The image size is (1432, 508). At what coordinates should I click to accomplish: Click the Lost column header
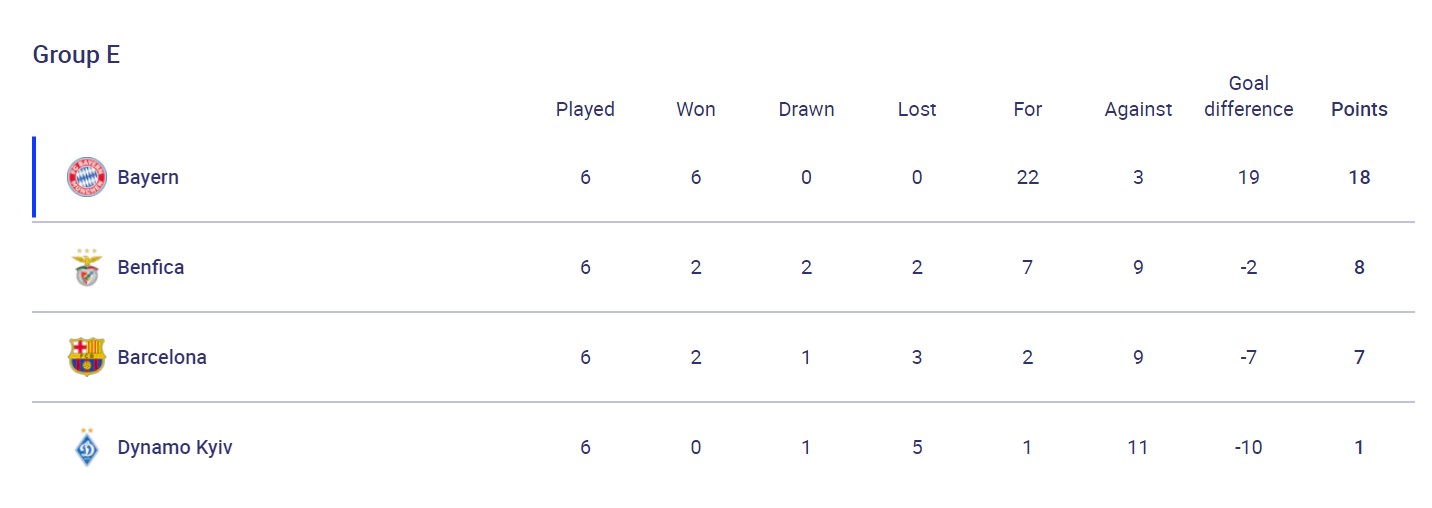tap(917, 109)
